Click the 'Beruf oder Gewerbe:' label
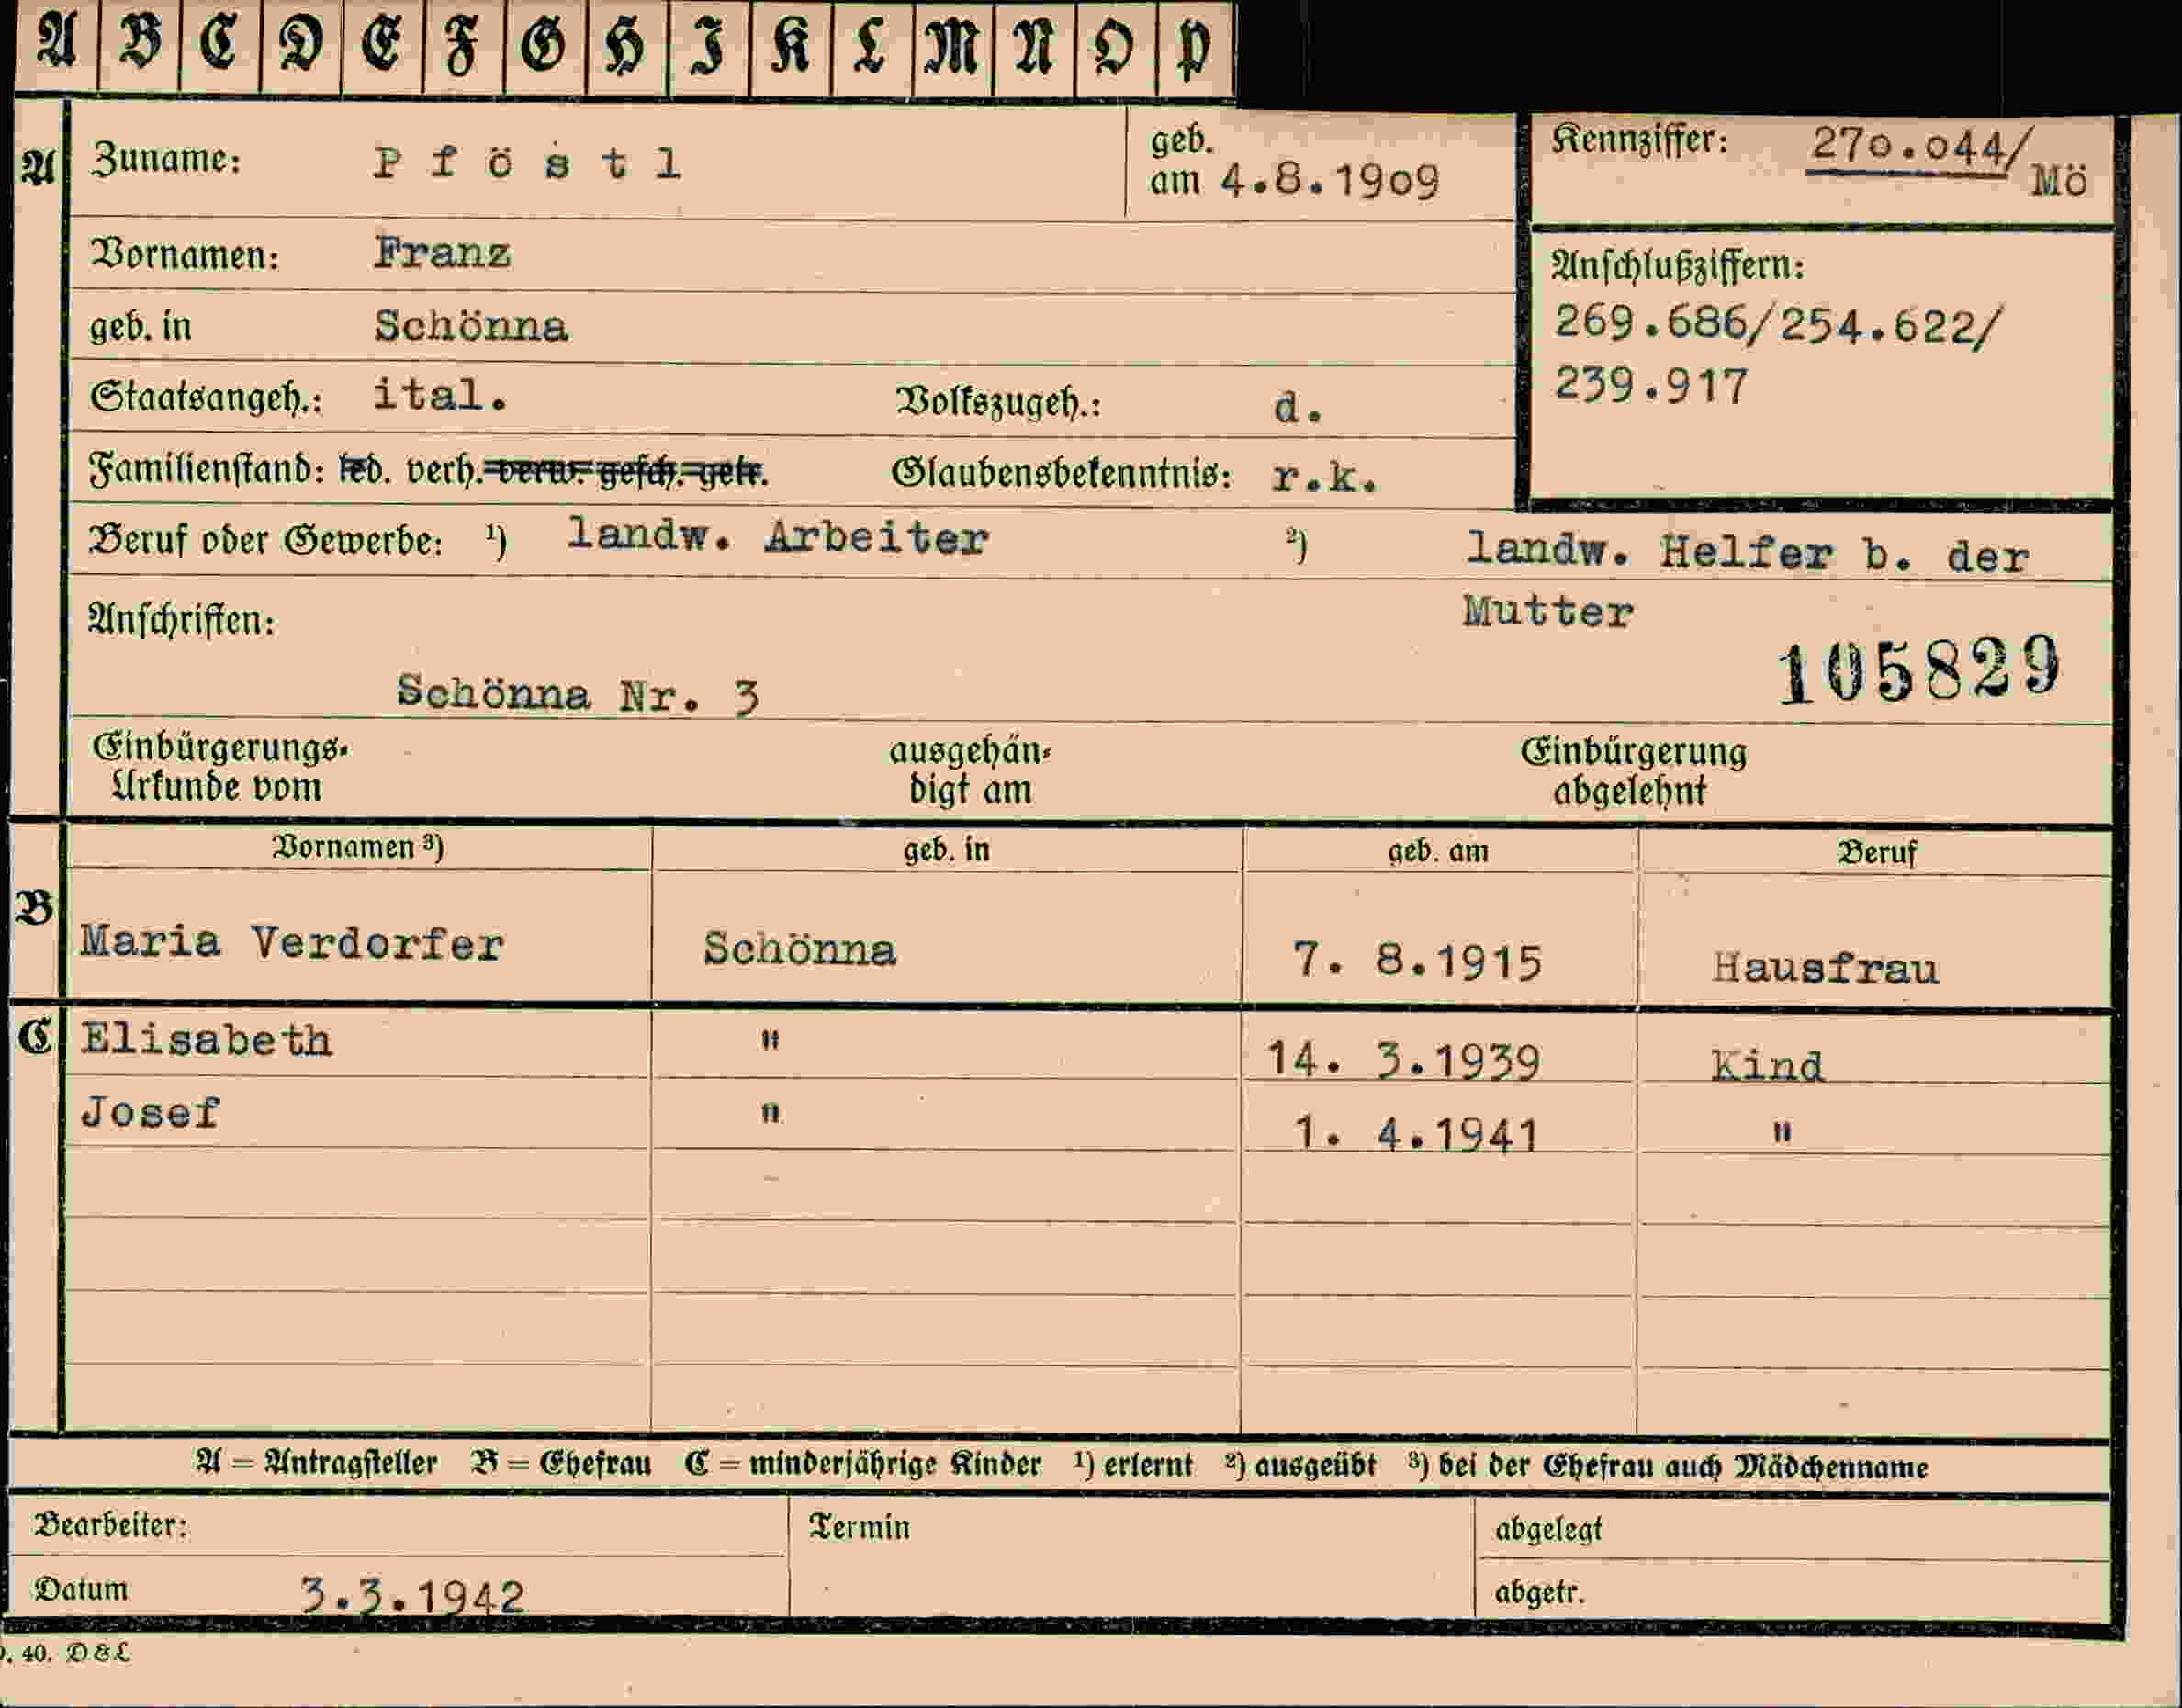This screenshot has width=2182, height=1708. (x=265, y=540)
